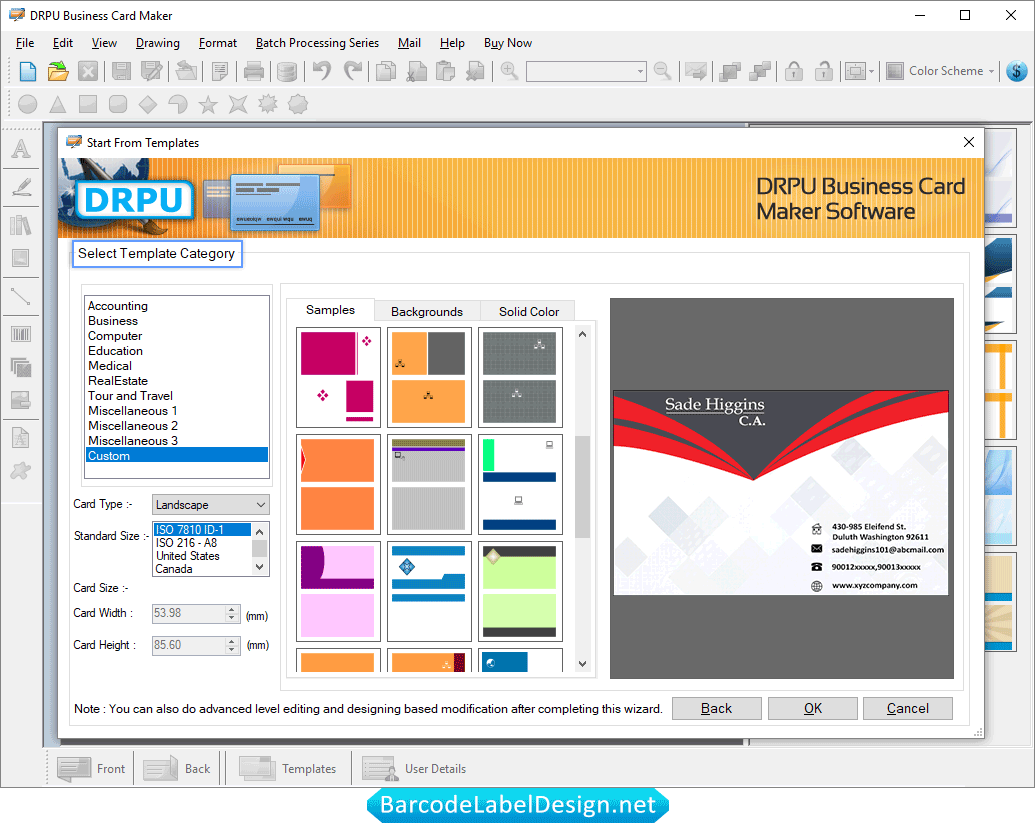Viewport: 1035px width, 823px height.
Task: Open the Card Type dropdown
Action: [211, 505]
